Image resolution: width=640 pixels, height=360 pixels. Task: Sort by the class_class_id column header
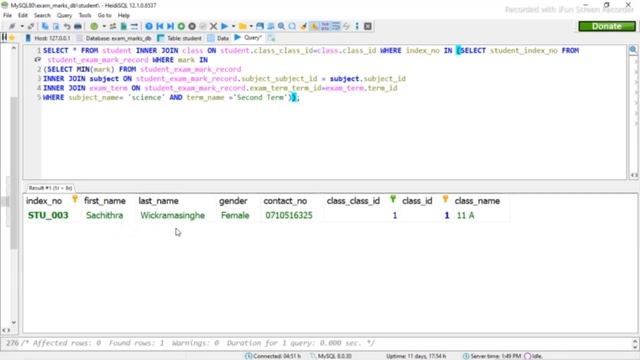(360, 200)
